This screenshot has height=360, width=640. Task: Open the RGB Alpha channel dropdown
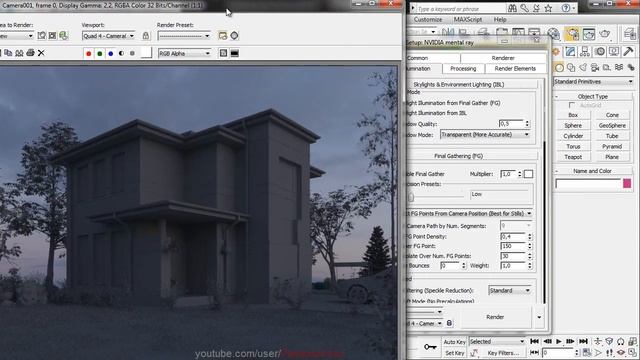184,53
